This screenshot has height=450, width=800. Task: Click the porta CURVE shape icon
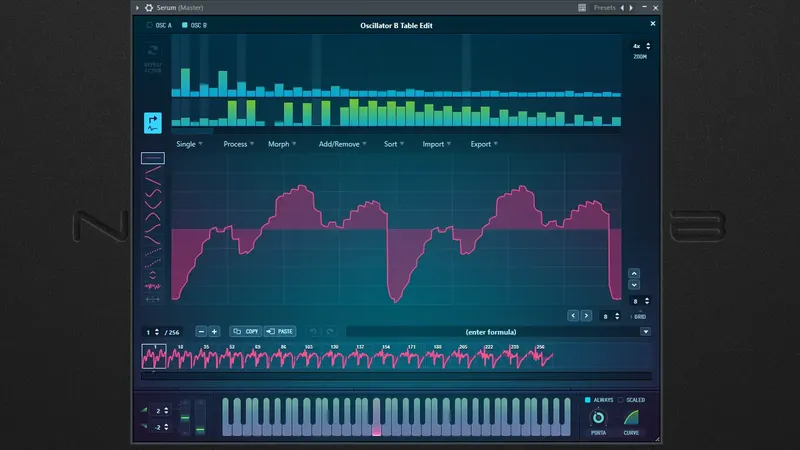(631, 418)
